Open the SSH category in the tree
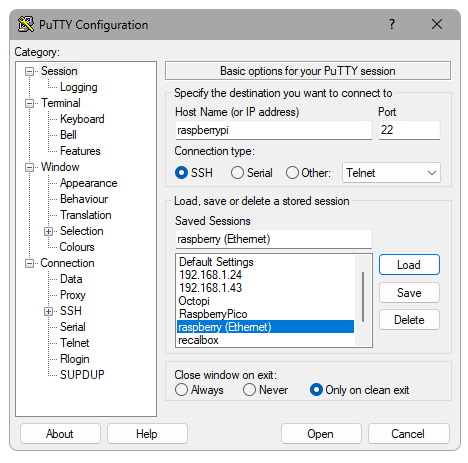The image size is (468, 463). [71, 311]
